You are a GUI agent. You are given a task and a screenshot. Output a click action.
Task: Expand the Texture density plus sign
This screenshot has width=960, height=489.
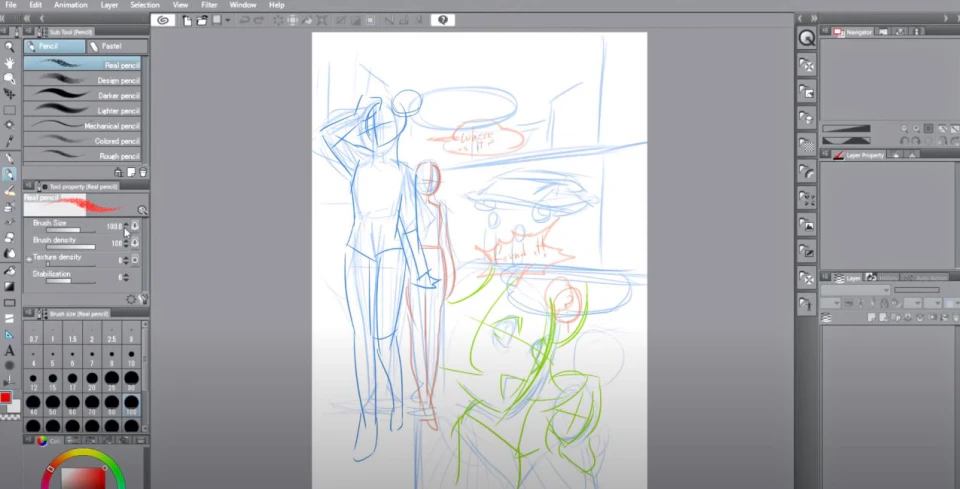pos(29,259)
